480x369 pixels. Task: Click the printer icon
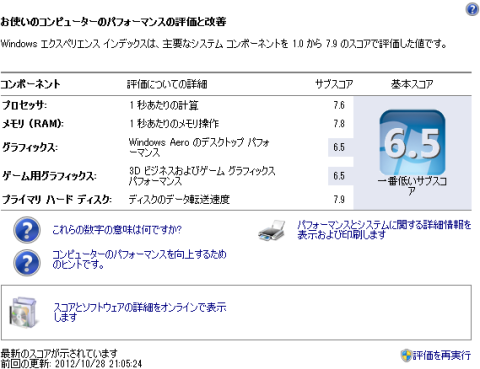point(272,230)
